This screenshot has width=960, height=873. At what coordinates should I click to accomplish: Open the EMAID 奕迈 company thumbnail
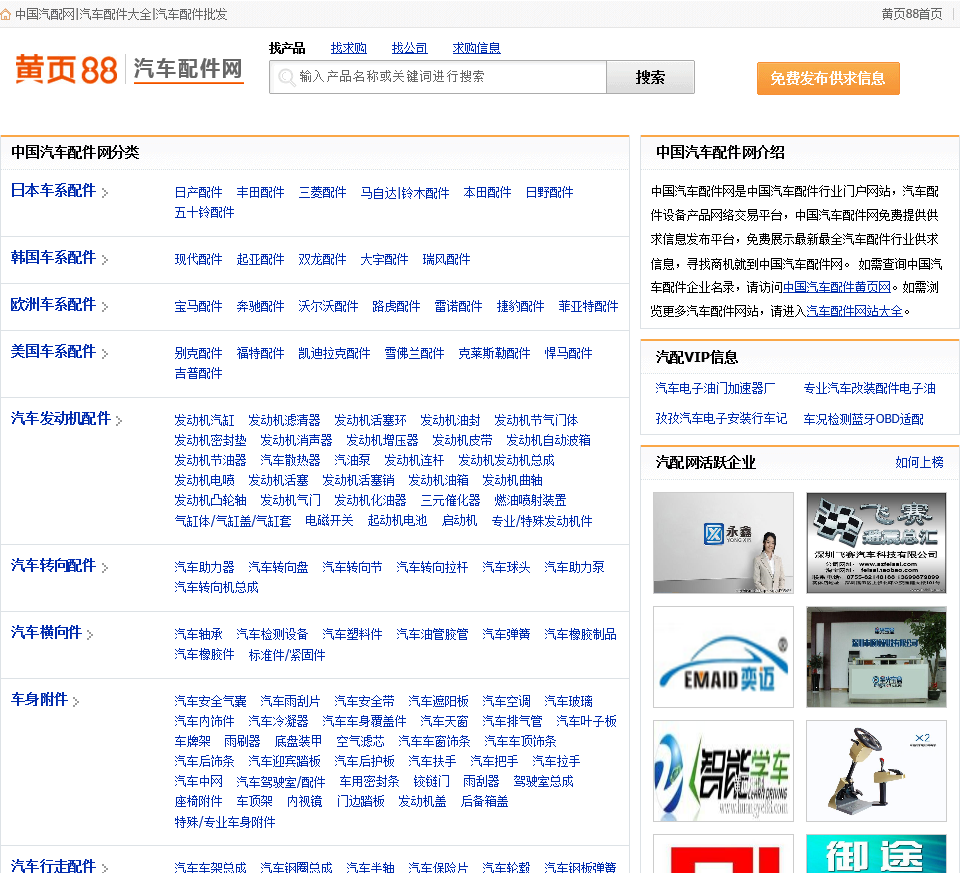point(723,657)
